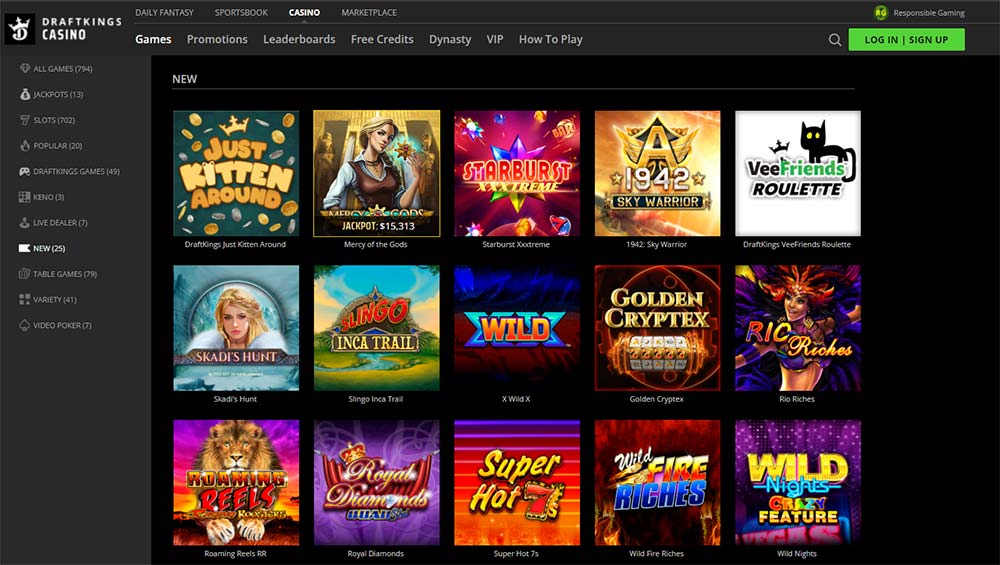Open the Royal Diamonds game thumbnail
Image resolution: width=1000 pixels, height=565 pixels.
coord(376,483)
